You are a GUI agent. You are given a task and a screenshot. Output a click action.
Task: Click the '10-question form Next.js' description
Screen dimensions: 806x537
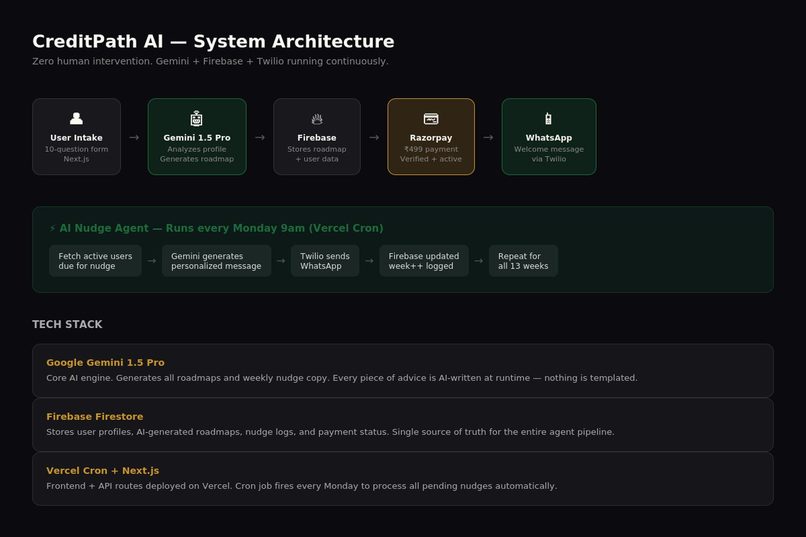pos(76,154)
